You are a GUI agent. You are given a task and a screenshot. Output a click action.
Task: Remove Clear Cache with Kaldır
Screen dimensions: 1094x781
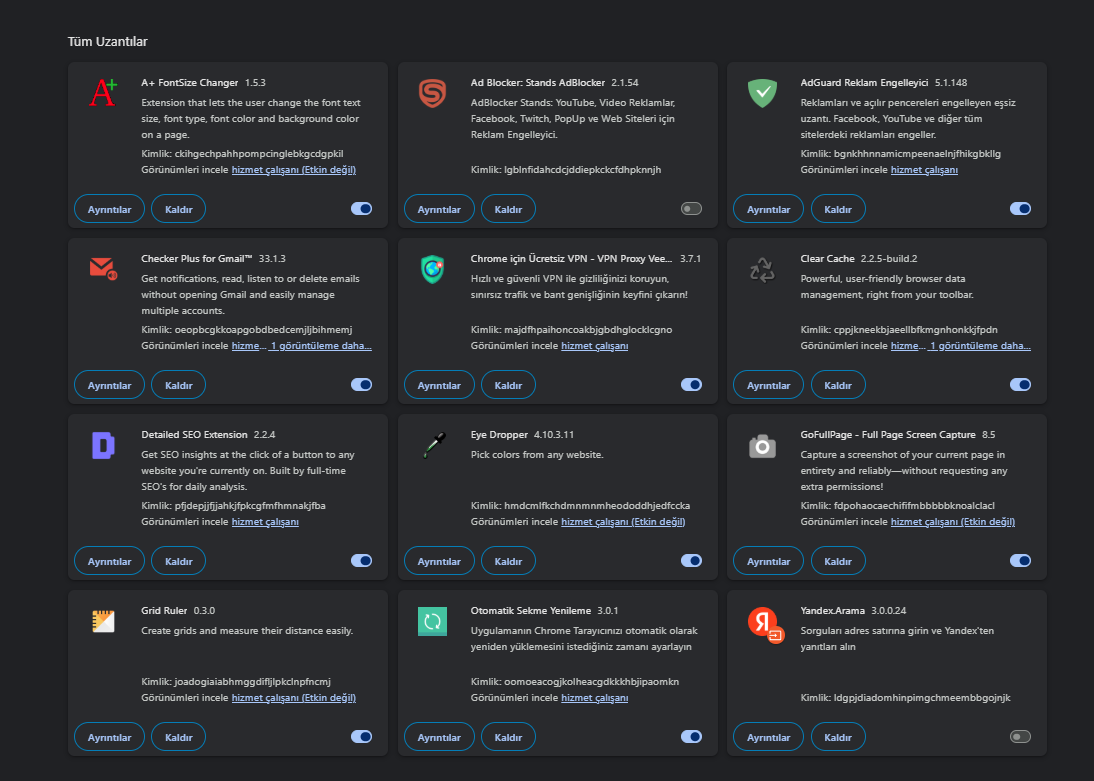838,385
